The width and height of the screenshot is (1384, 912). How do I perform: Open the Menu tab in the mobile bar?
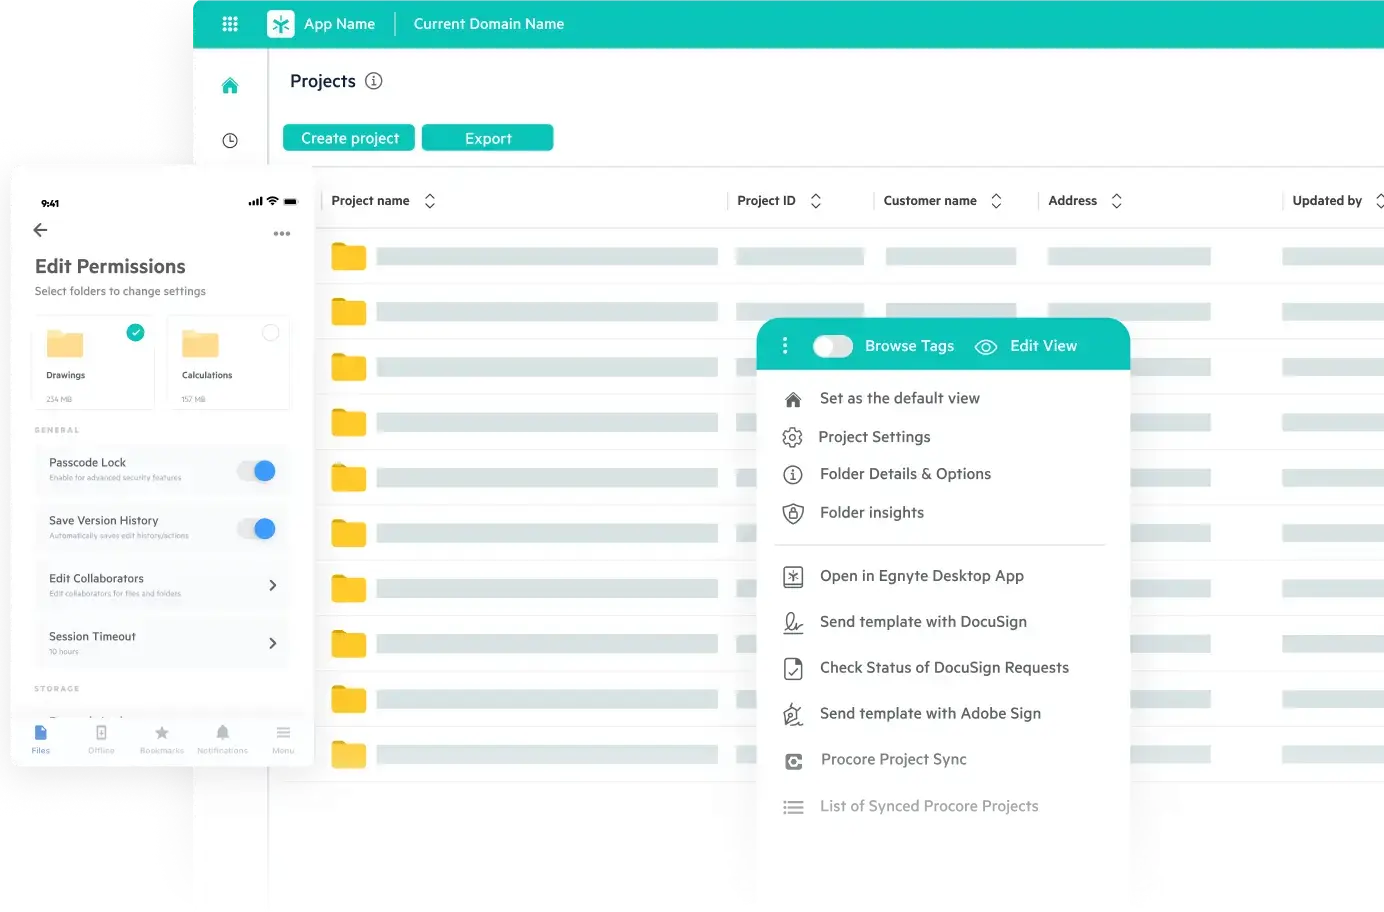pos(283,739)
